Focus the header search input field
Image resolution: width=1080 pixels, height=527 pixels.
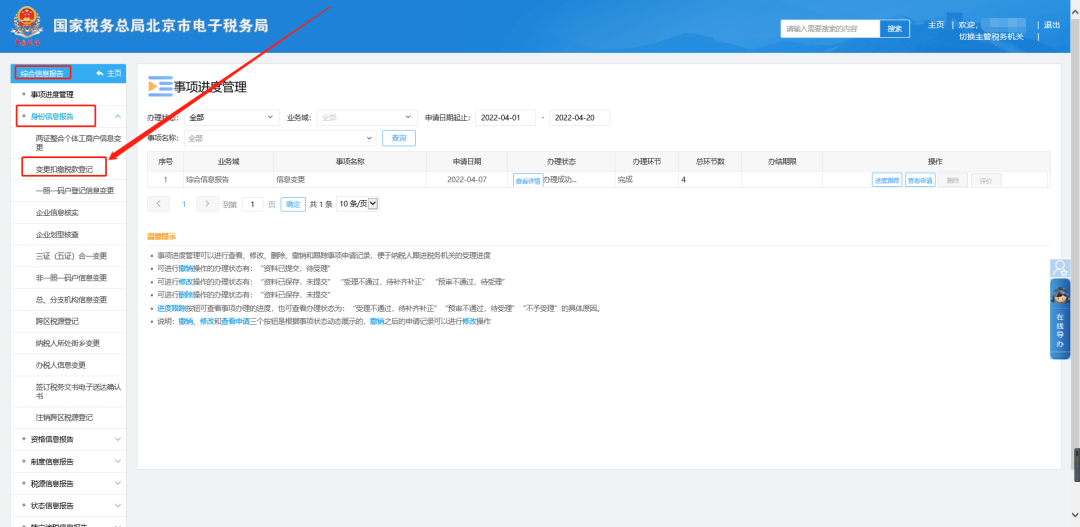pyautogui.click(x=830, y=29)
